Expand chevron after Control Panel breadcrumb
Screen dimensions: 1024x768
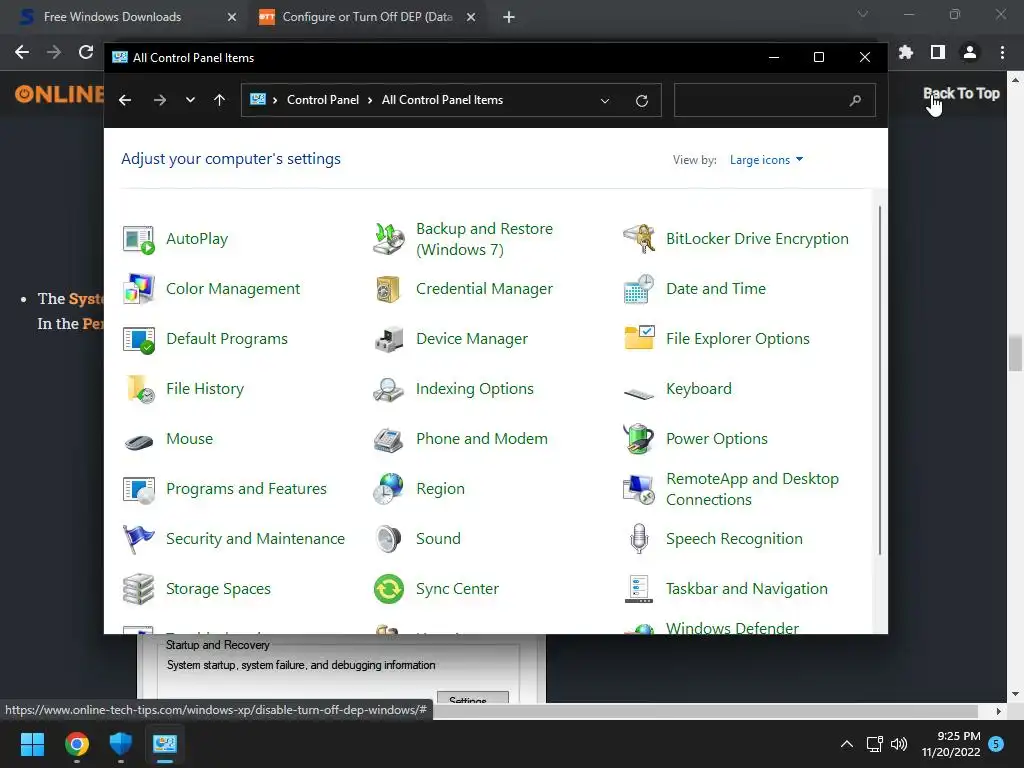pyautogui.click(x=370, y=100)
